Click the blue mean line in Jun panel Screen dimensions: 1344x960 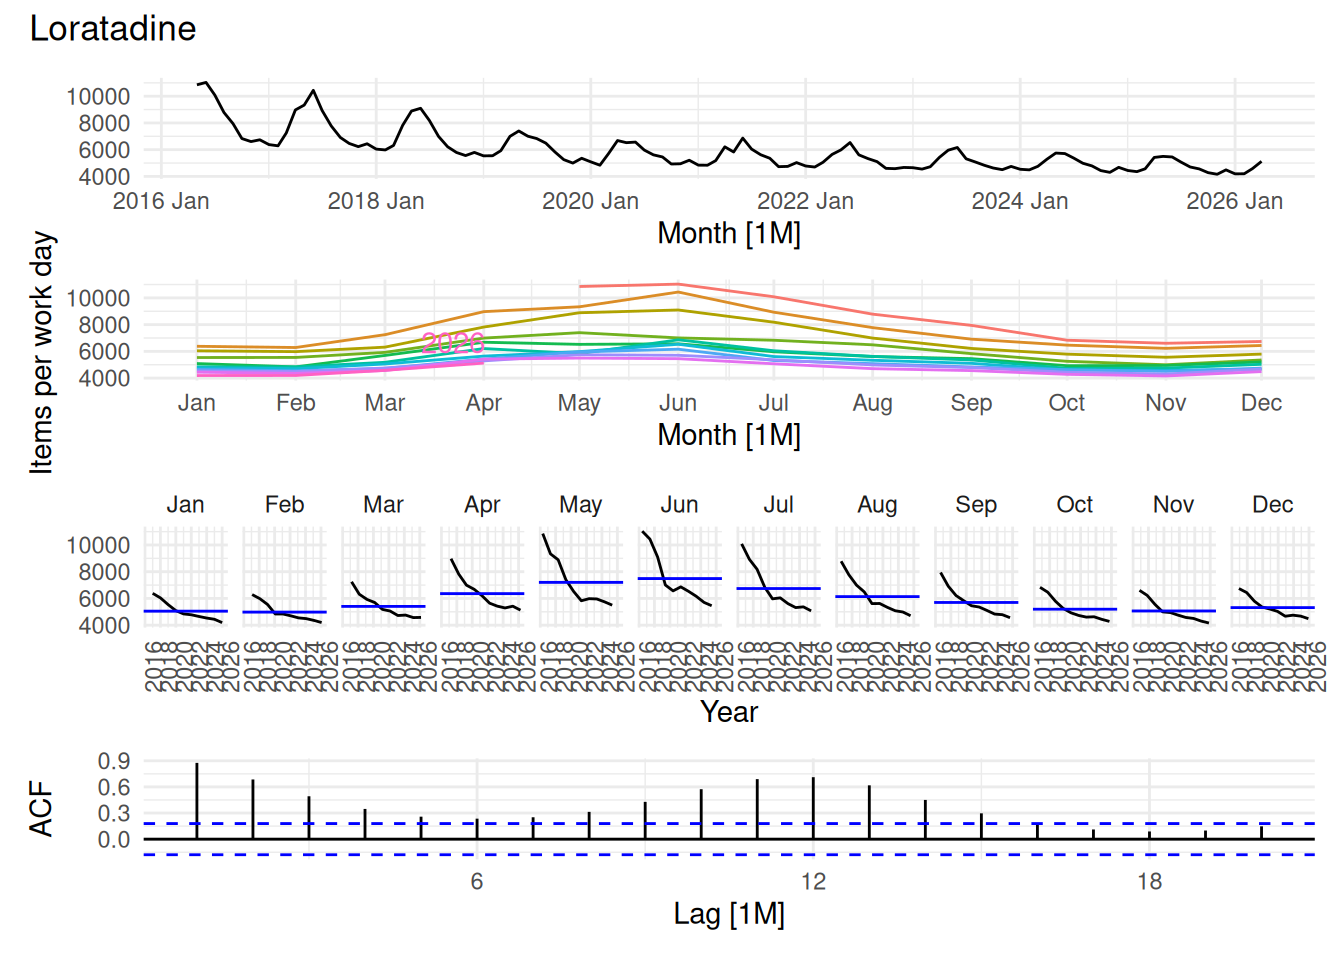coord(679,578)
